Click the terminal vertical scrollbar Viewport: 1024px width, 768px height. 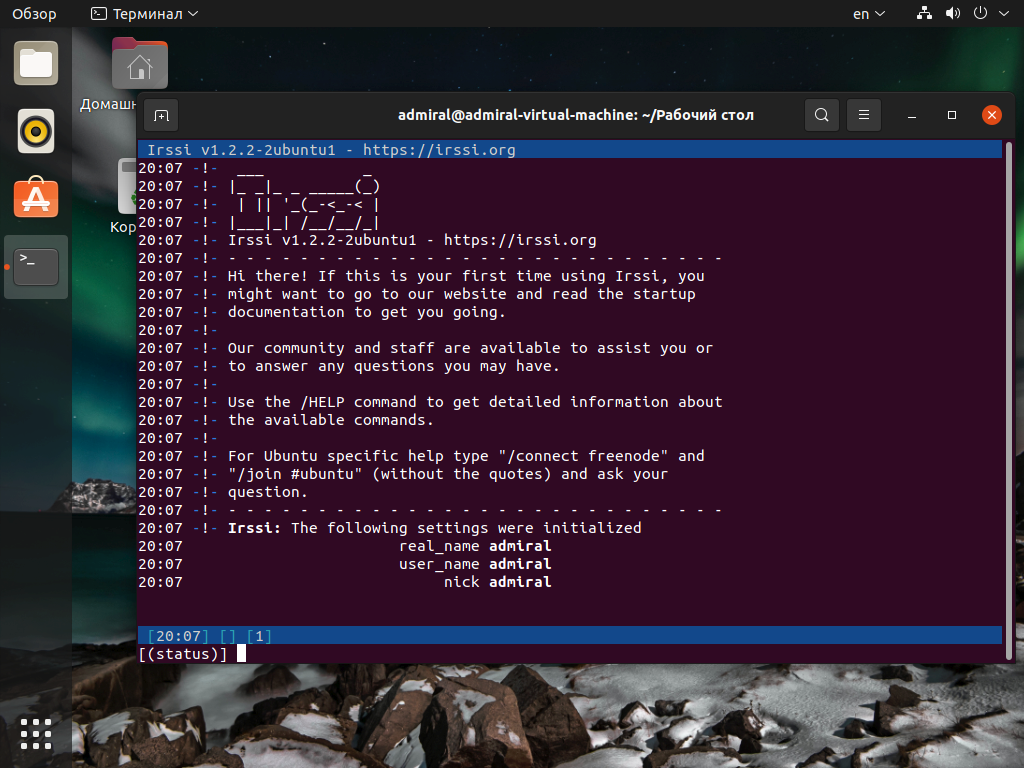(1008, 400)
